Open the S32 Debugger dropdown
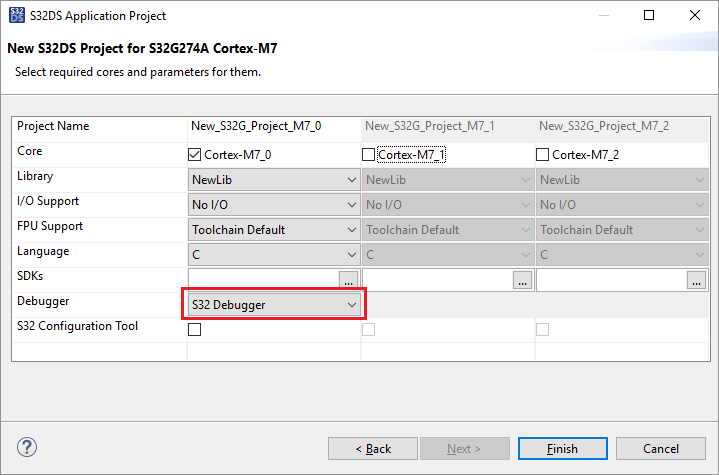The width and height of the screenshot is (719, 475). tap(273, 305)
